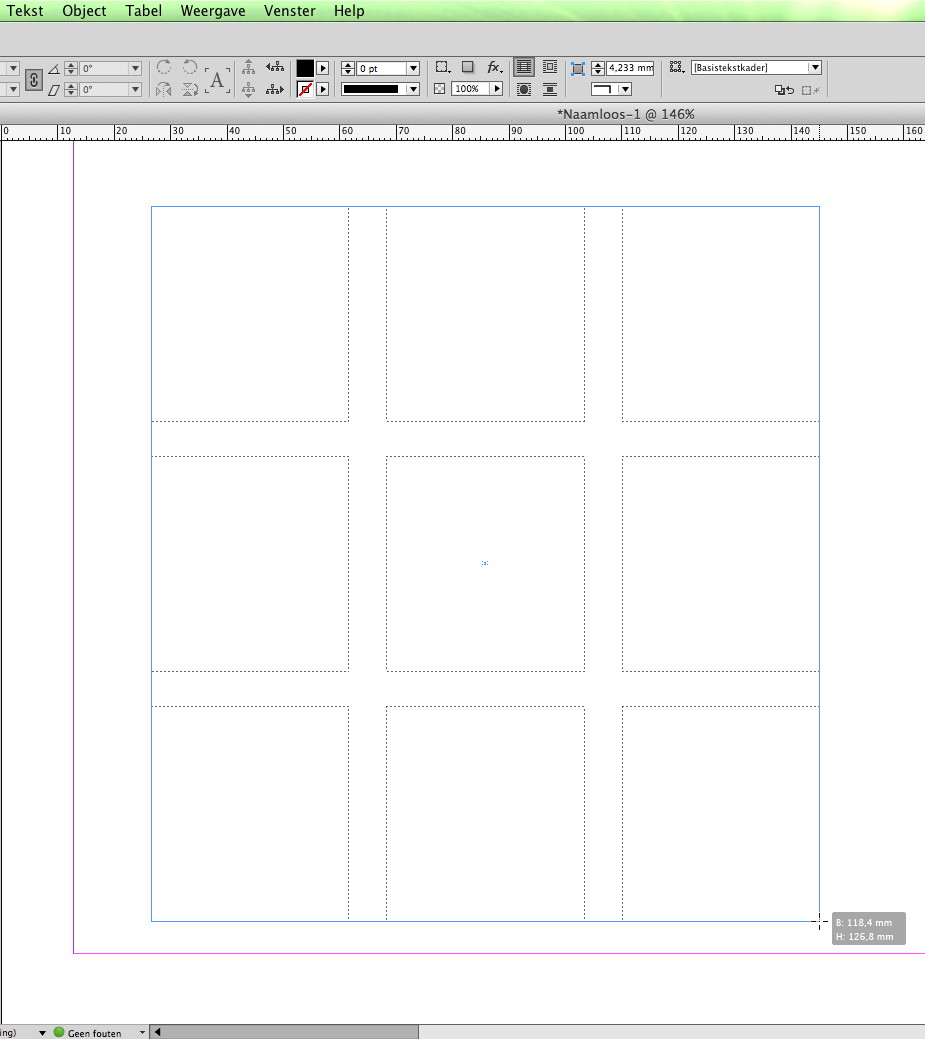Click the 100% opacity field
Image resolution: width=925 pixels, height=1039 pixels.
coord(470,89)
